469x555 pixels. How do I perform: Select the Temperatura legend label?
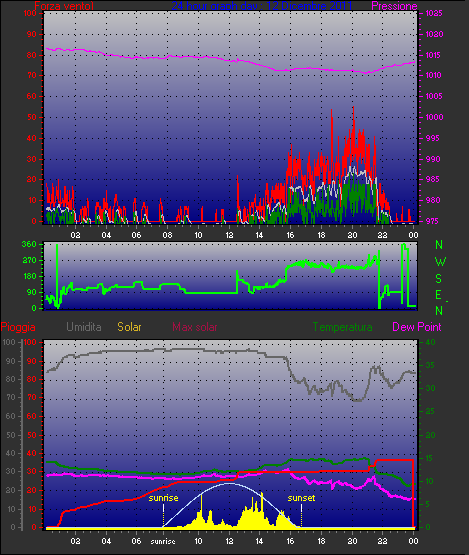[342, 327]
